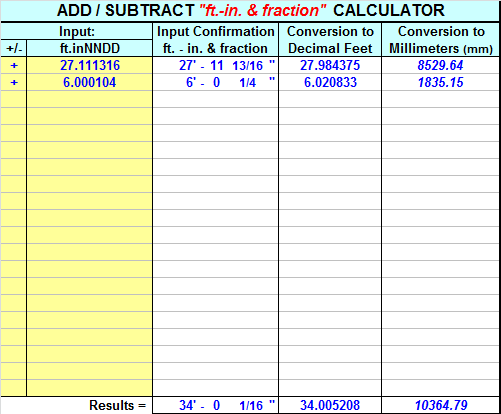Viewport: 501px width, 414px height.
Task: Click the plus sign in the first row
Action: point(14,65)
